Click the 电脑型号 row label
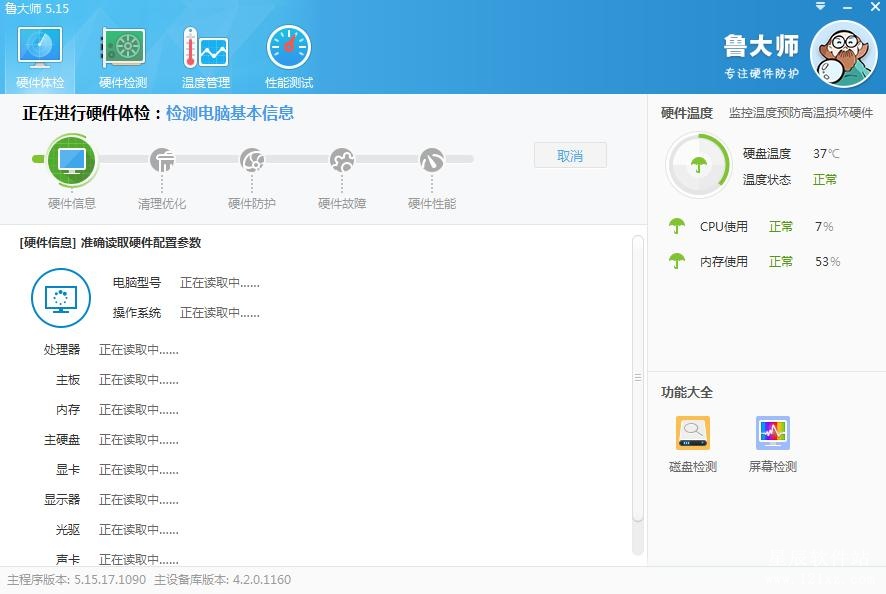Viewport: 886px width, 594px height. [x=137, y=283]
